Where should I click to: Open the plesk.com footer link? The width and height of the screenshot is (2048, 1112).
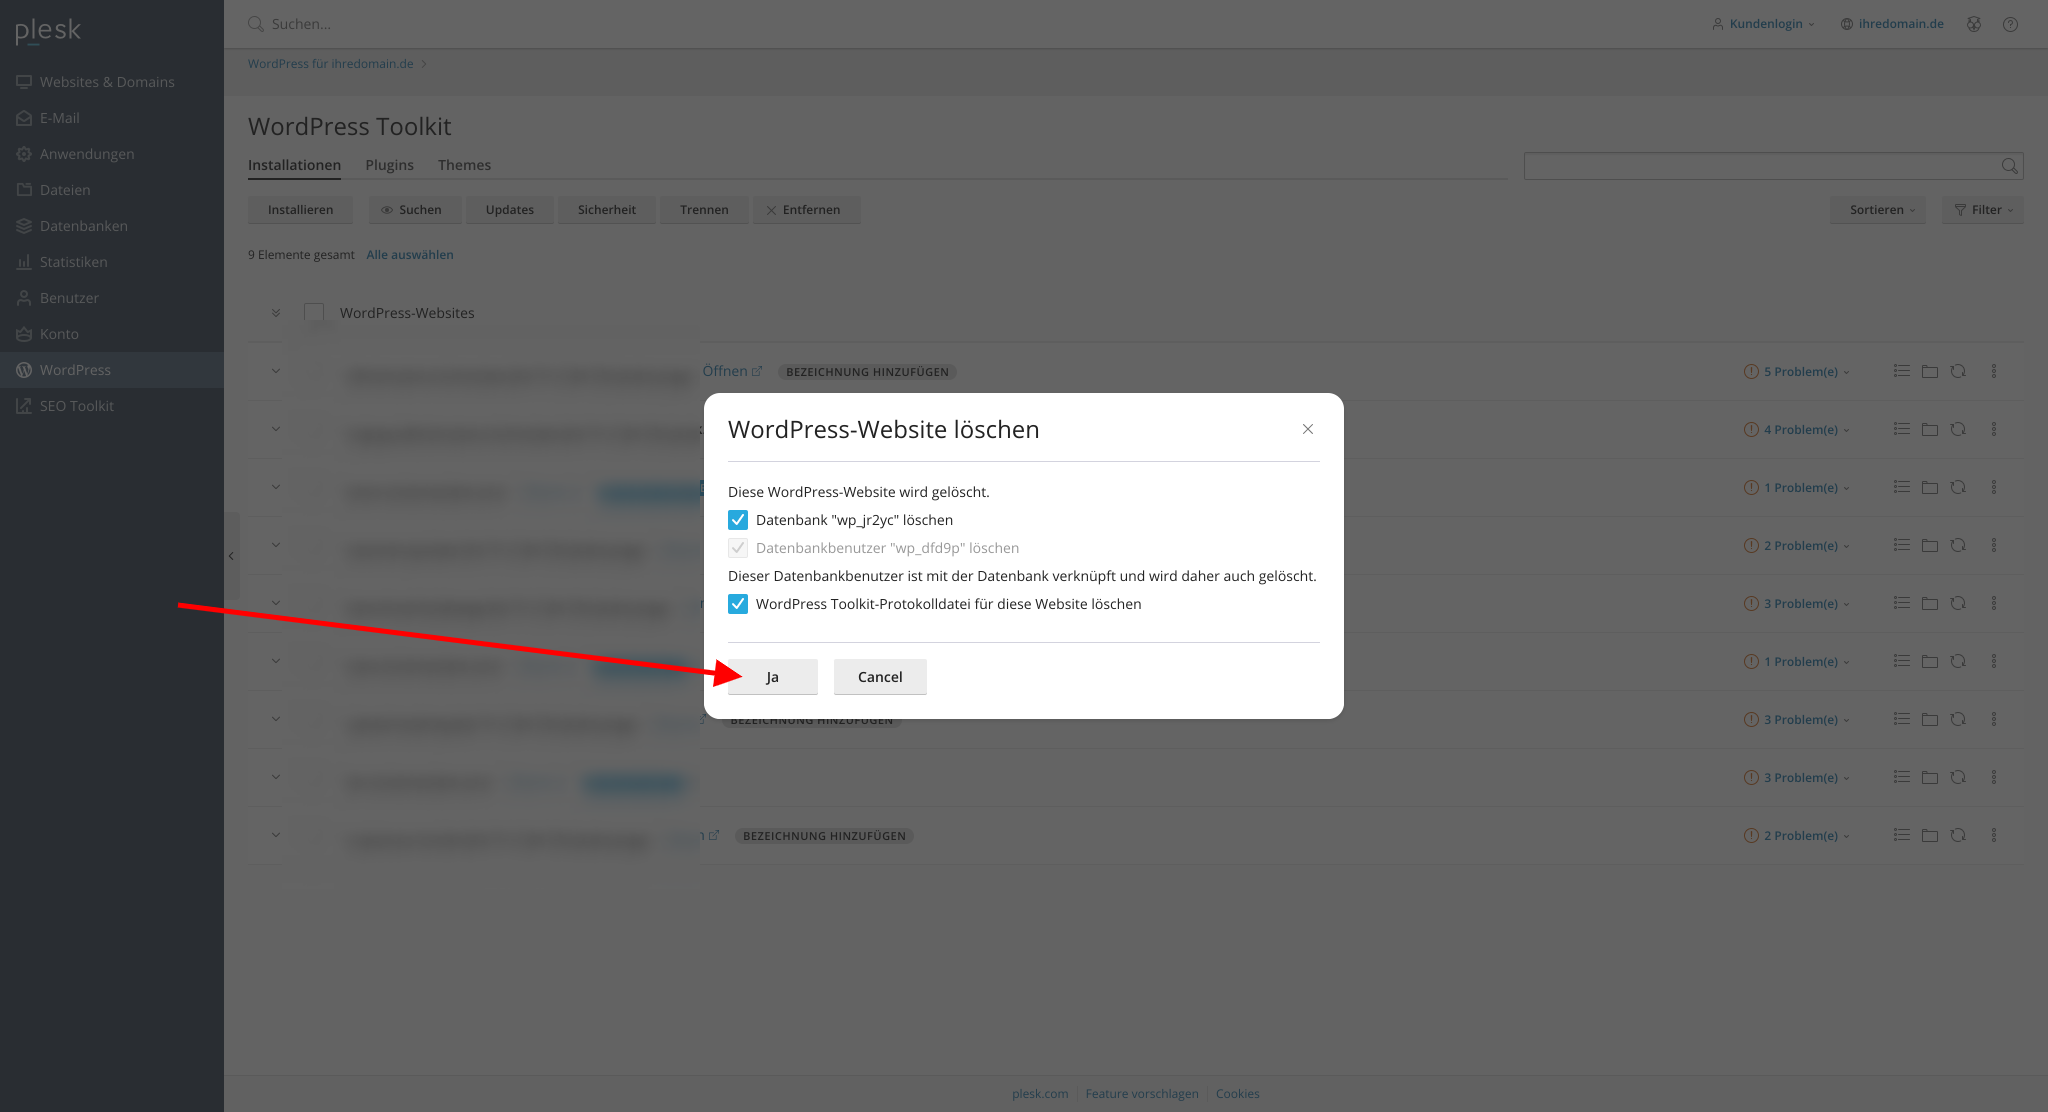(1040, 1094)
